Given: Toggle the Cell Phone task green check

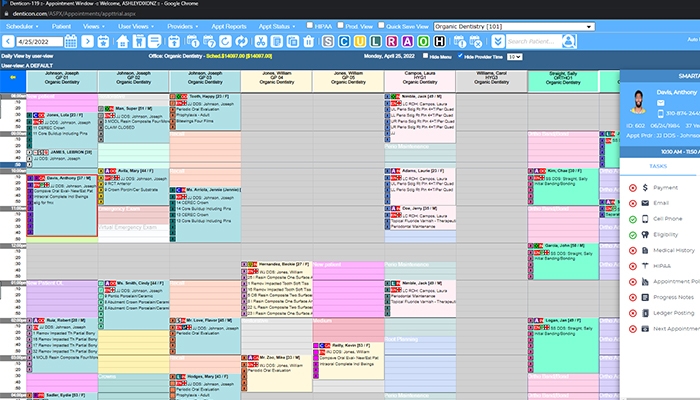Looking at the screenshot, I should pyautogui.click(x=633, y=219).
